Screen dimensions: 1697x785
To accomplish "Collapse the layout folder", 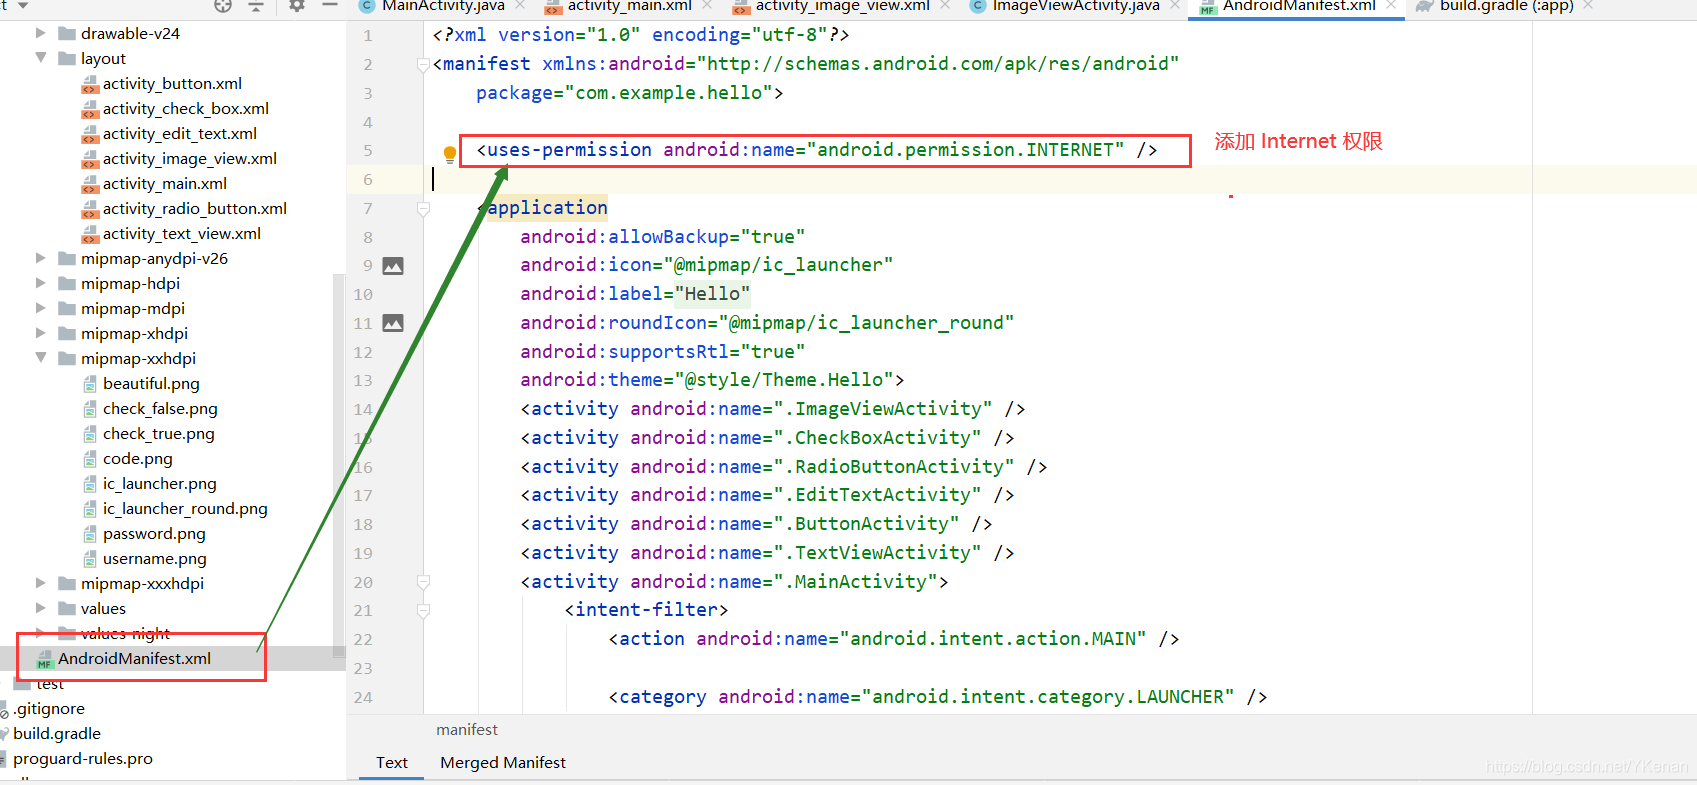I will coord(41,58).
